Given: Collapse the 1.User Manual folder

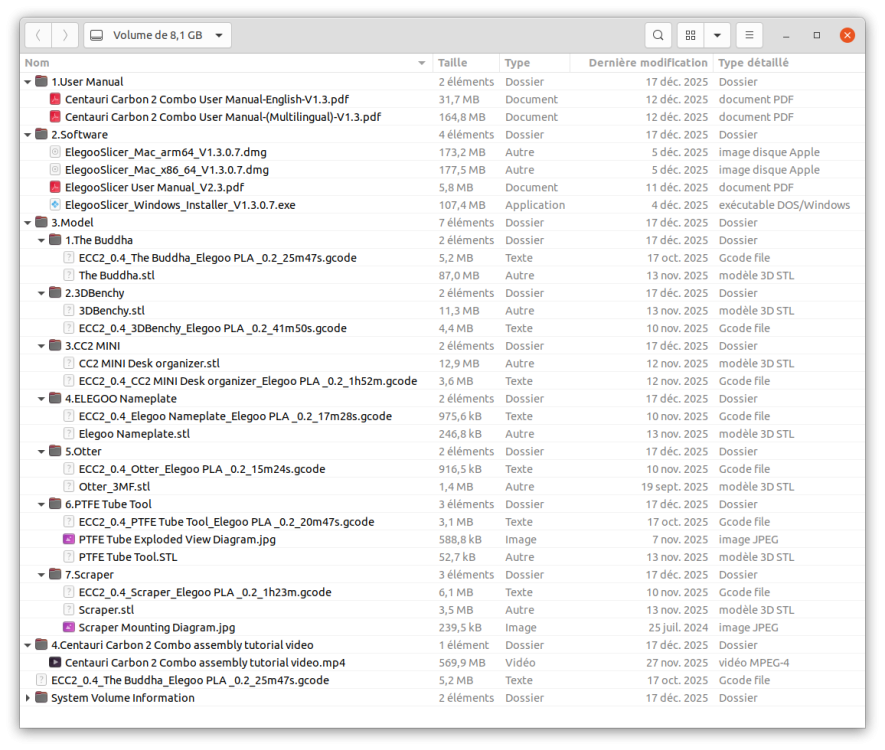Looking at the screenshot, I should click(x=28, y=82).
